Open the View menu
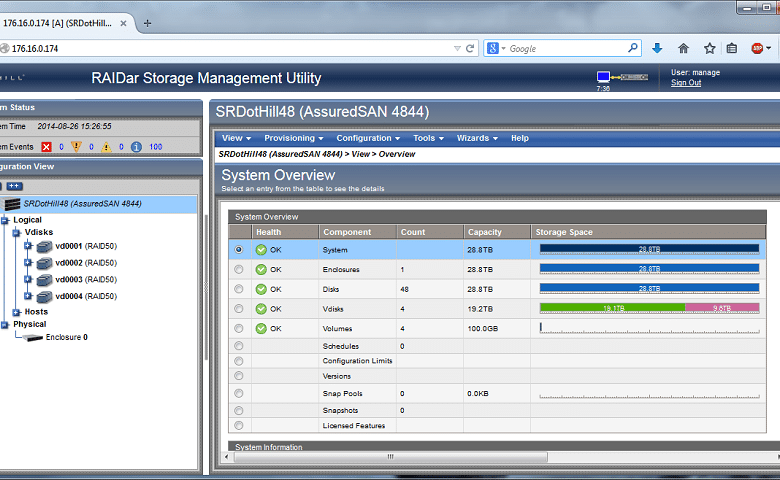 point(236,138)
